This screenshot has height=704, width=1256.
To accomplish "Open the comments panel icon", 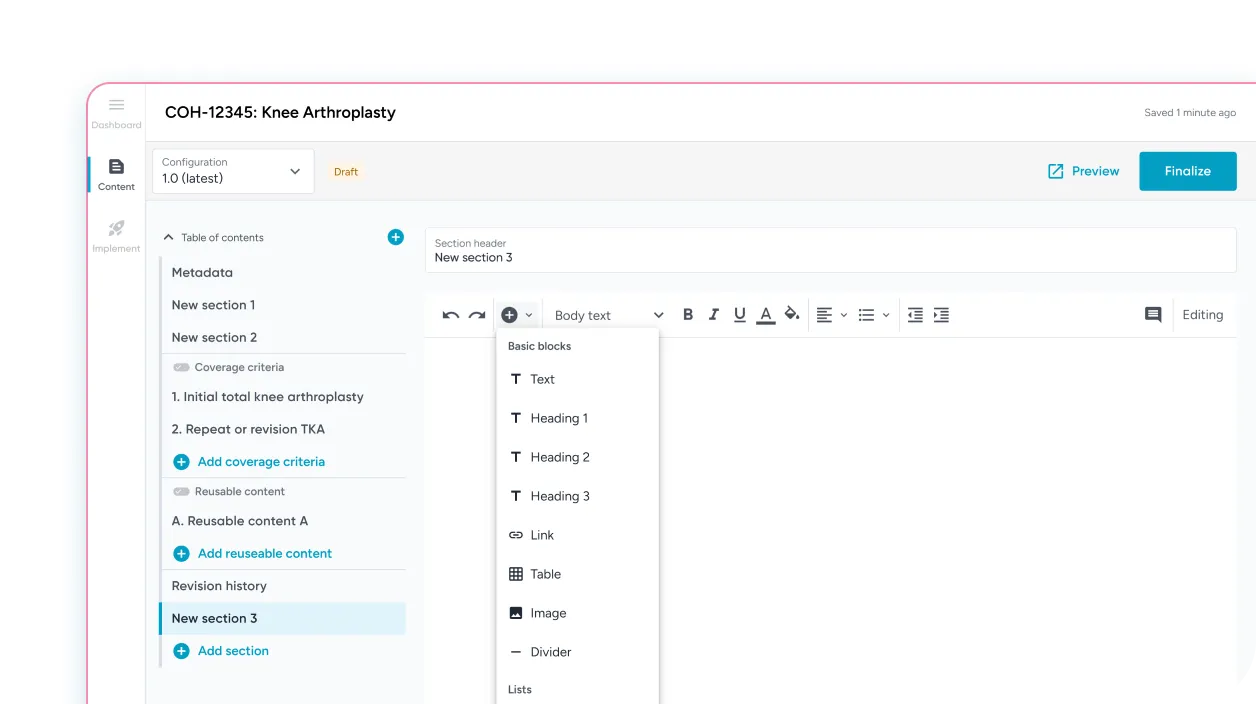I will click(x=1152, y=314).
